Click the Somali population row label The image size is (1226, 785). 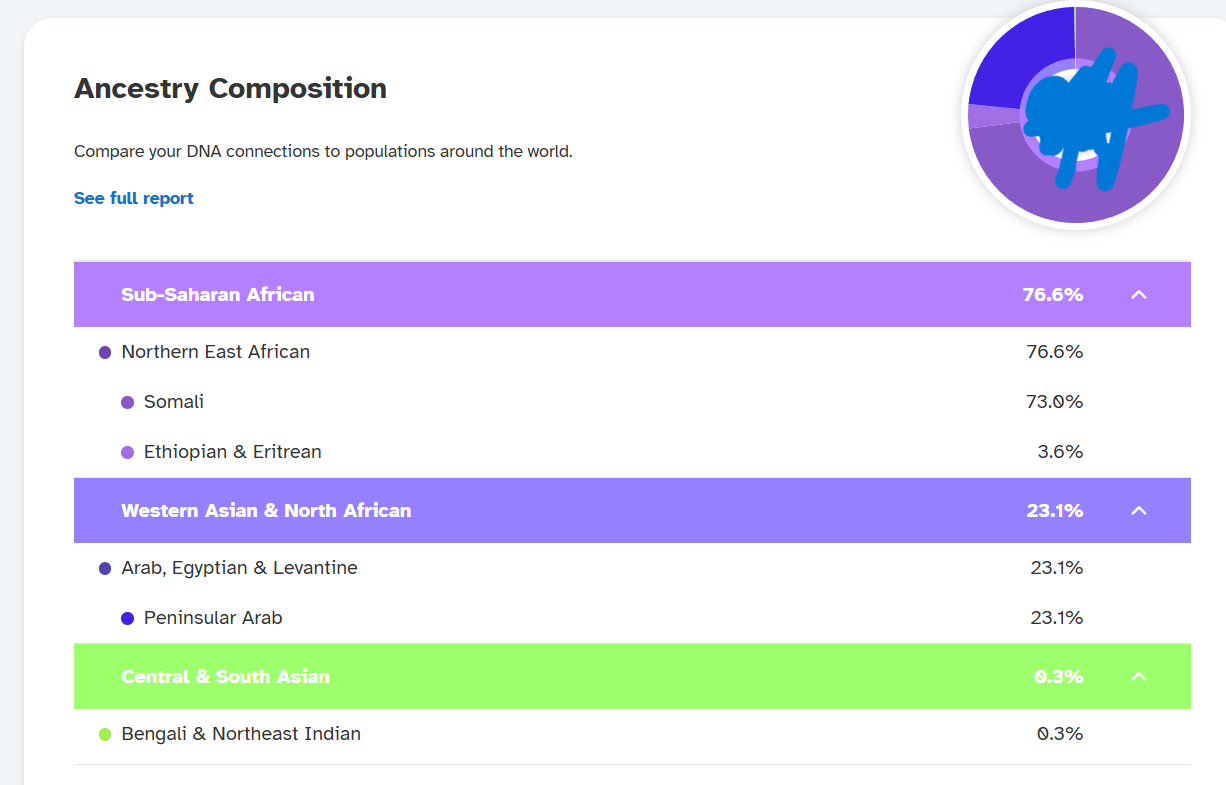coord(174,402)
